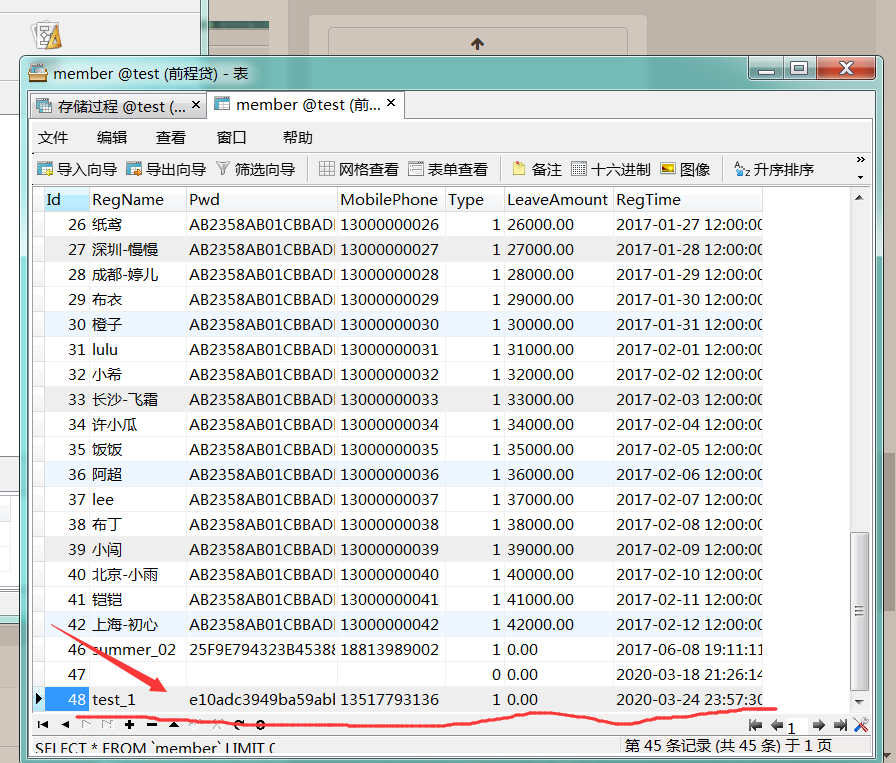Open the 查看 menu
The height and width of the screenshot is (763, 896).
coord(171,137)
